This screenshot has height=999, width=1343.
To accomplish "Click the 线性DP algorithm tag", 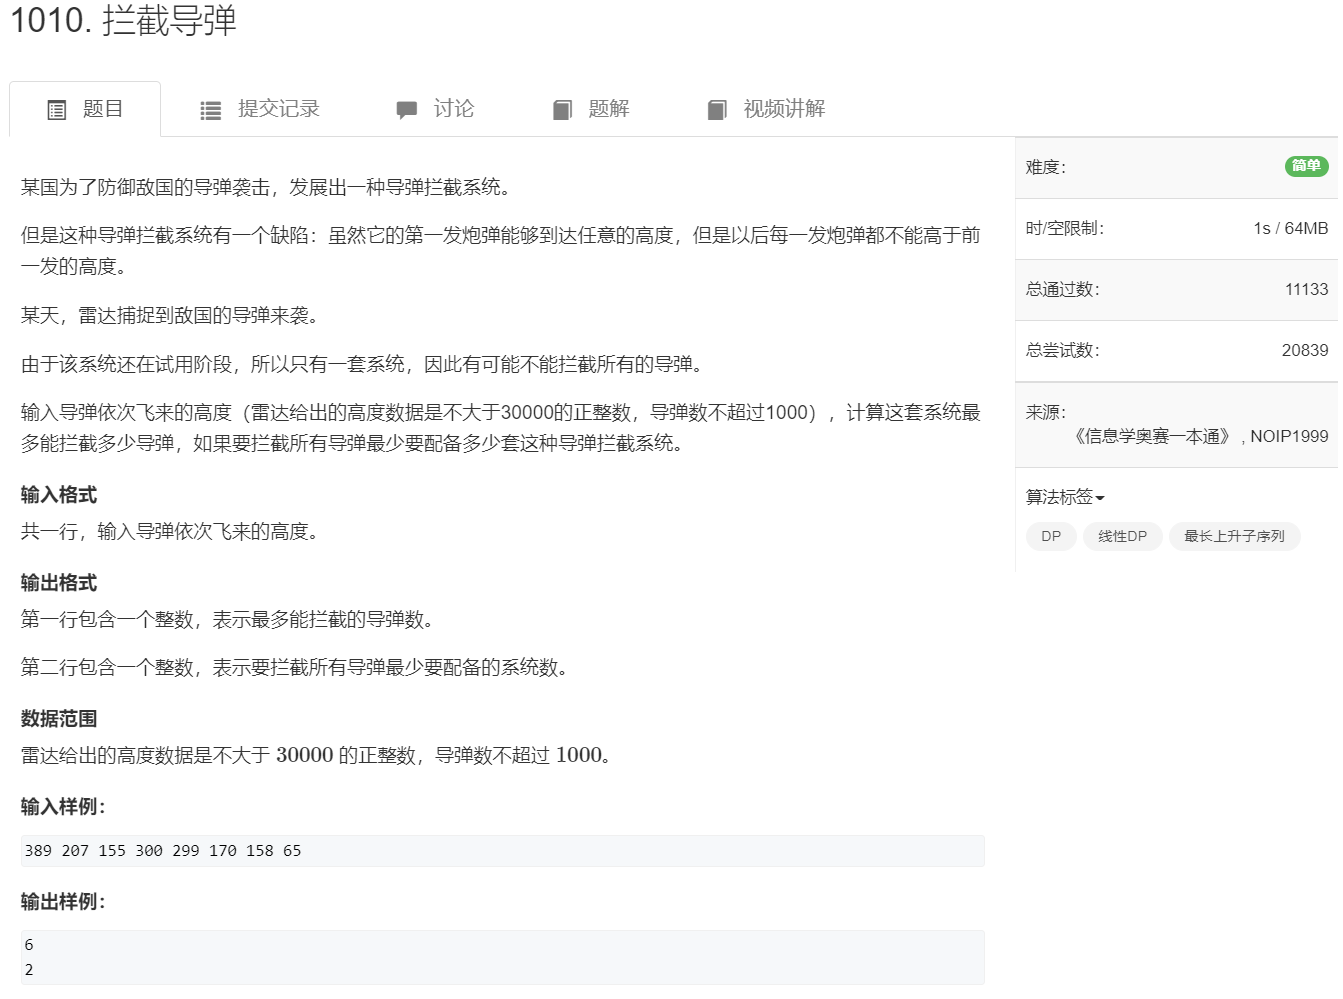I will coord(1122,536).
